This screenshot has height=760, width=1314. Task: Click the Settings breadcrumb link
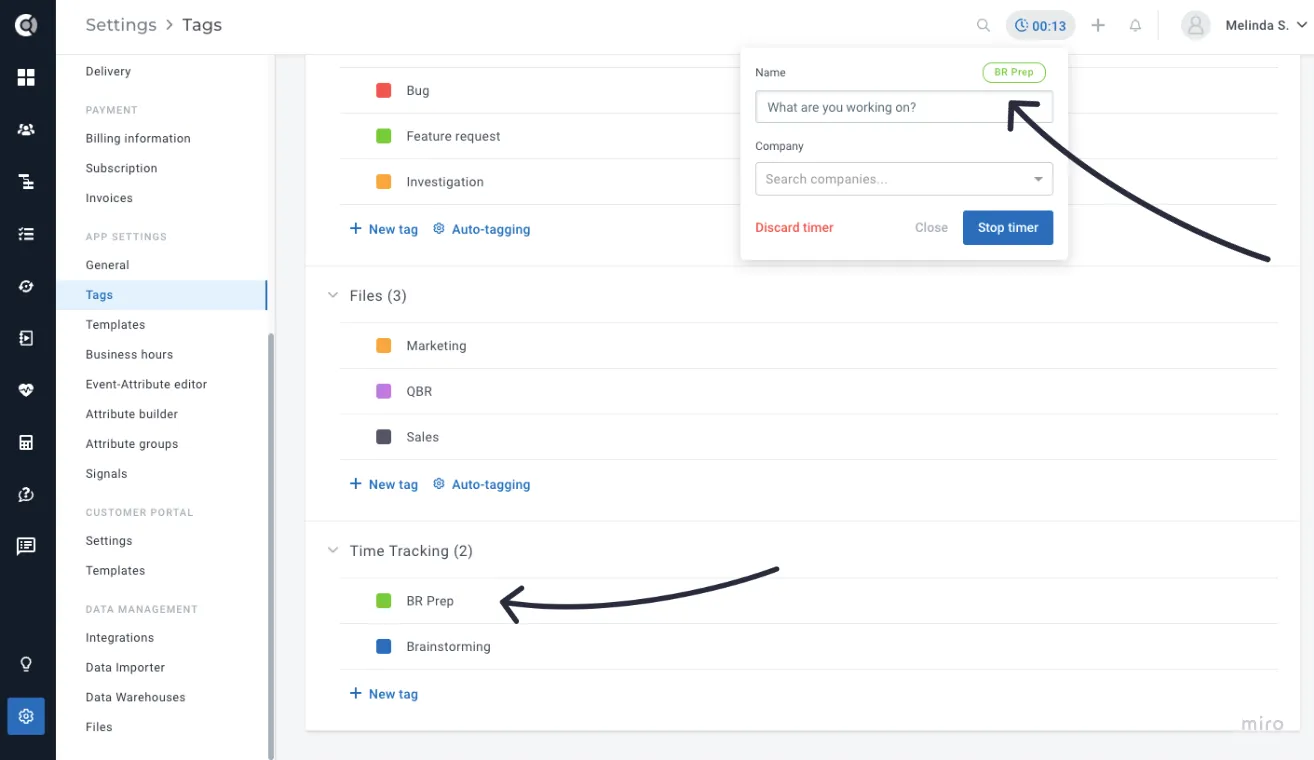coord(121,25)
